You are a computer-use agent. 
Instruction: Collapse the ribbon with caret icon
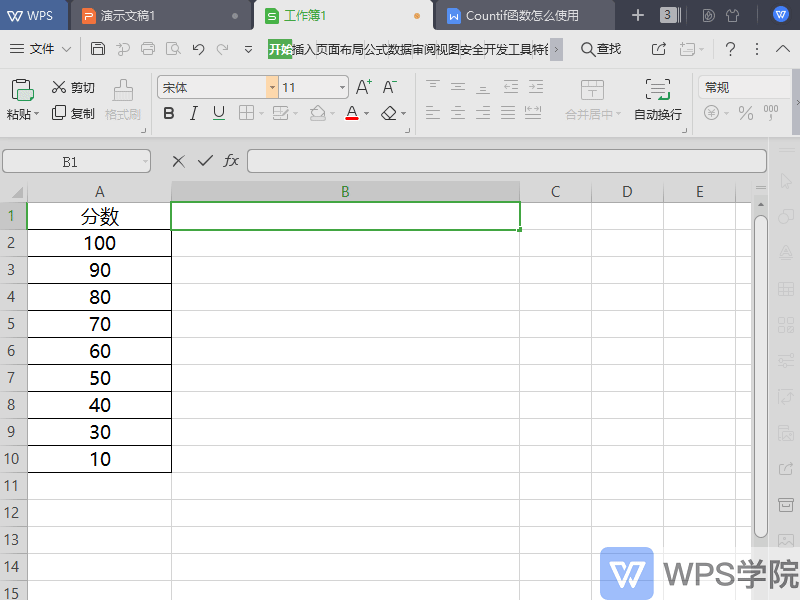click(783, 49)
